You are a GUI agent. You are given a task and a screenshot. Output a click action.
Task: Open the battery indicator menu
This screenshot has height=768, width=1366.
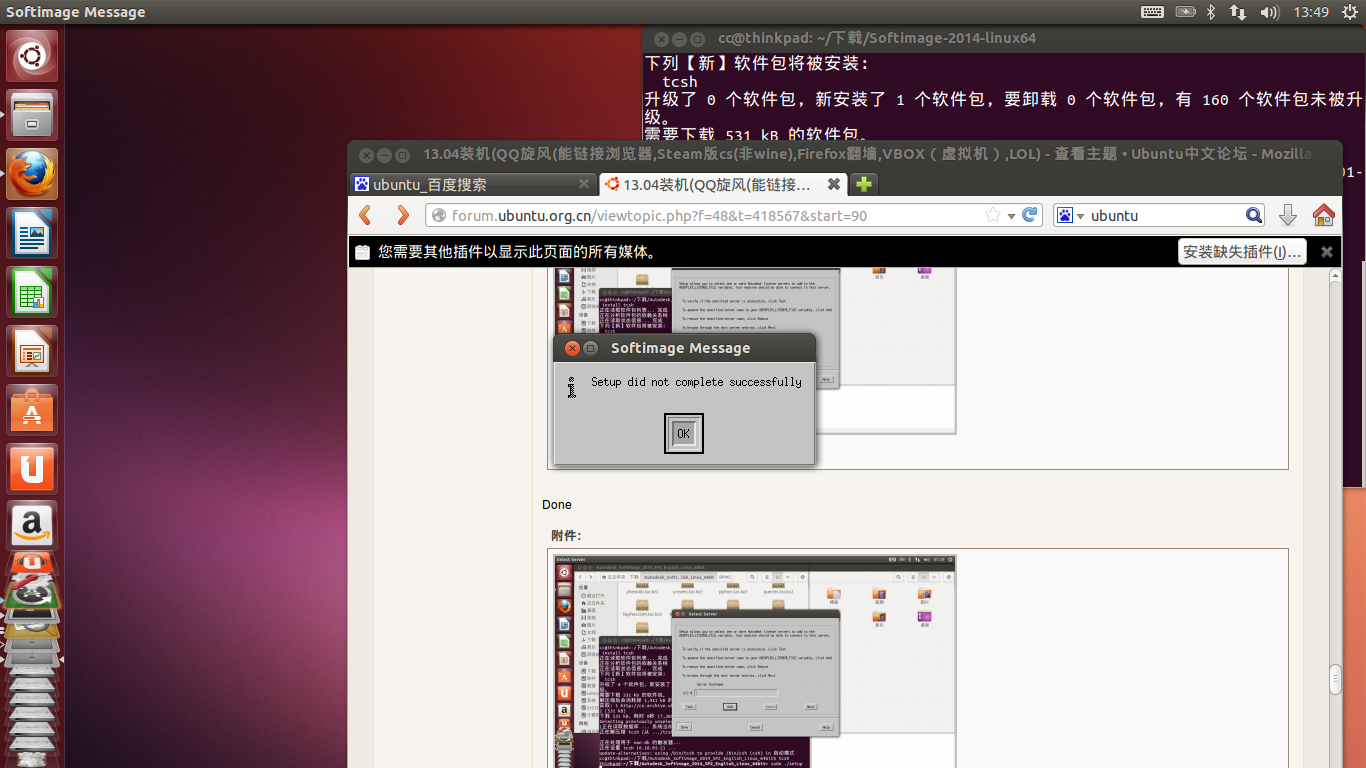[x=1185, y=12]
